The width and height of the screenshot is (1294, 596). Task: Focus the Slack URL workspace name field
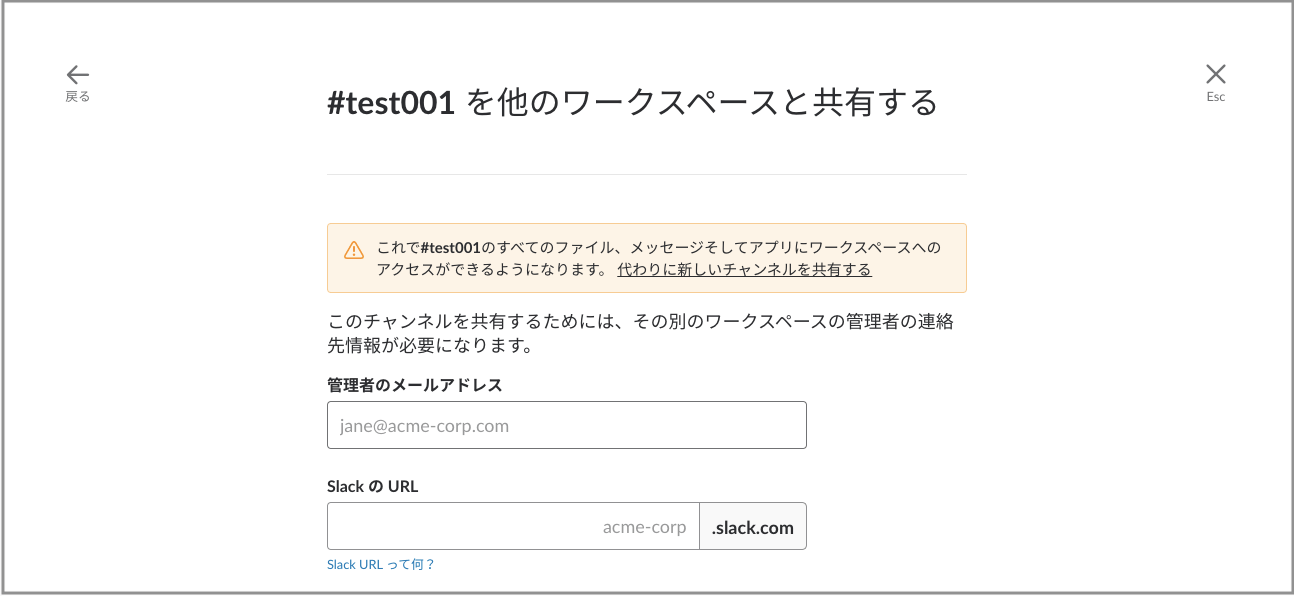(x=512, y=526)
